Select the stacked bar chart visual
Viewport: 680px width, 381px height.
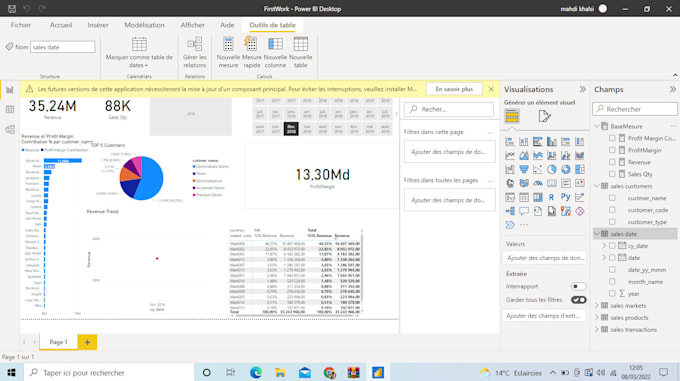pos(510,142)
